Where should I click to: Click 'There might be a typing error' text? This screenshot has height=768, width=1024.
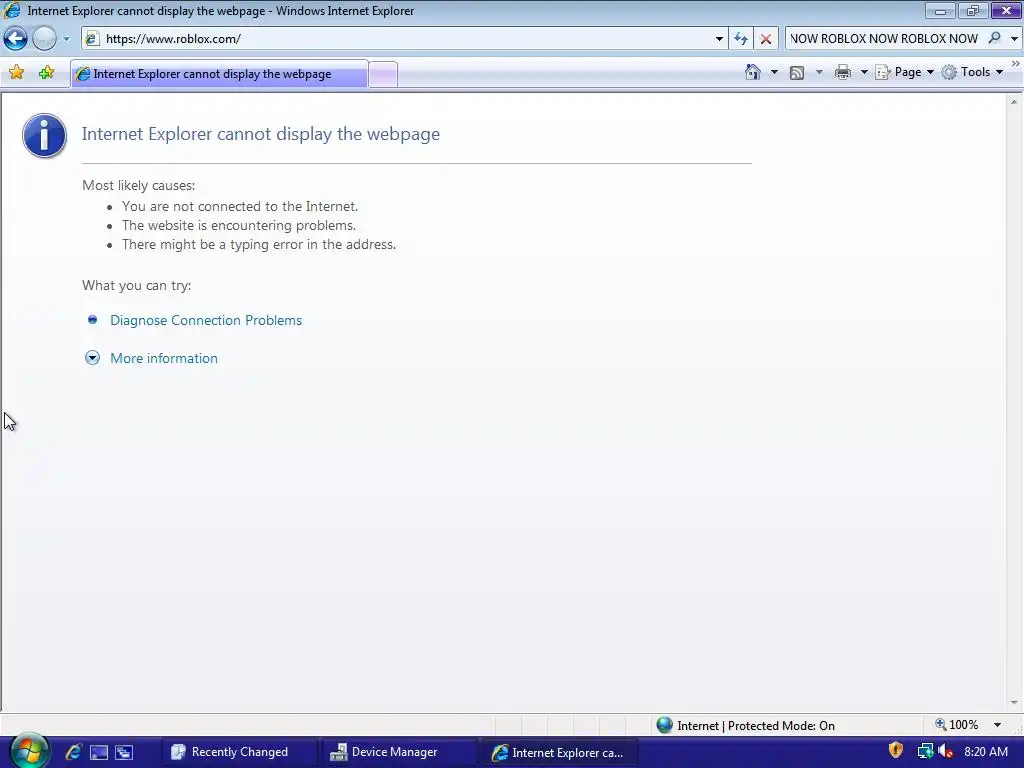259,244
